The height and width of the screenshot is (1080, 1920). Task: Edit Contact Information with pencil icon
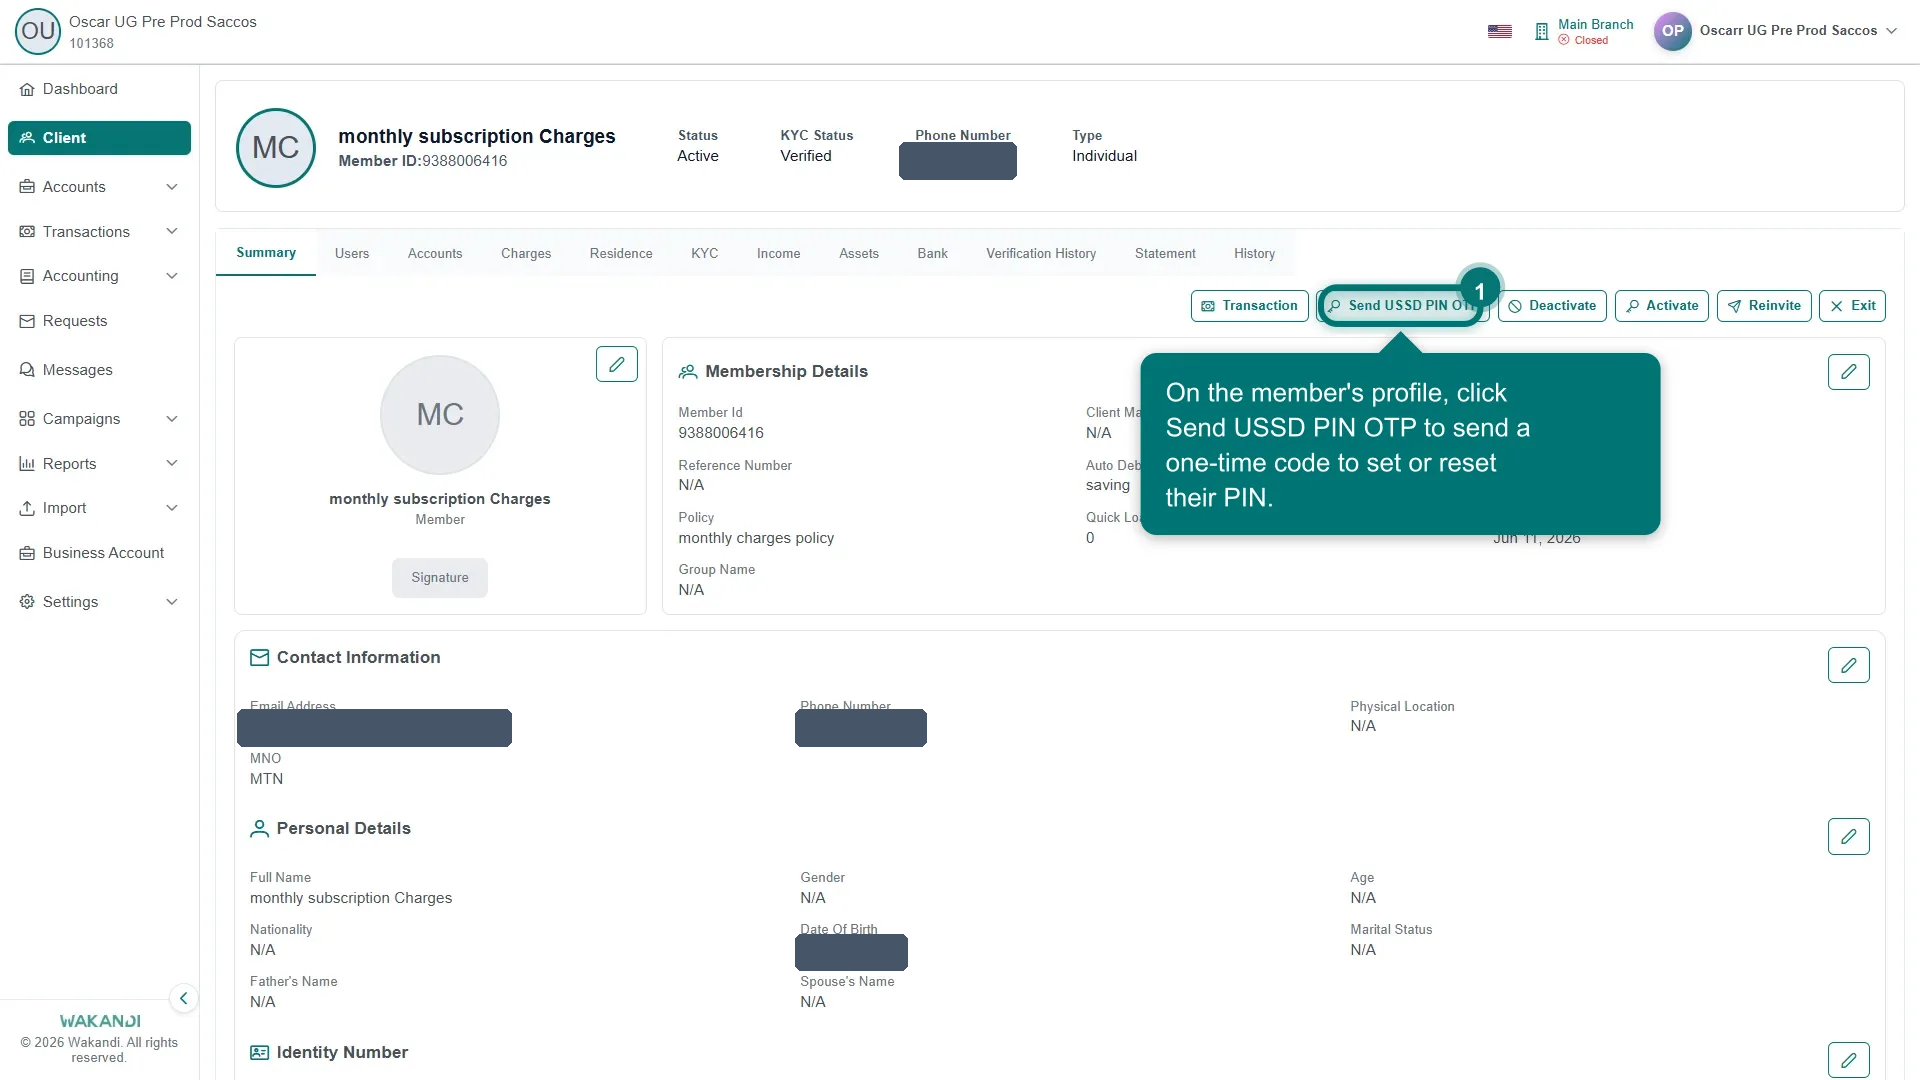(1849, 665)
